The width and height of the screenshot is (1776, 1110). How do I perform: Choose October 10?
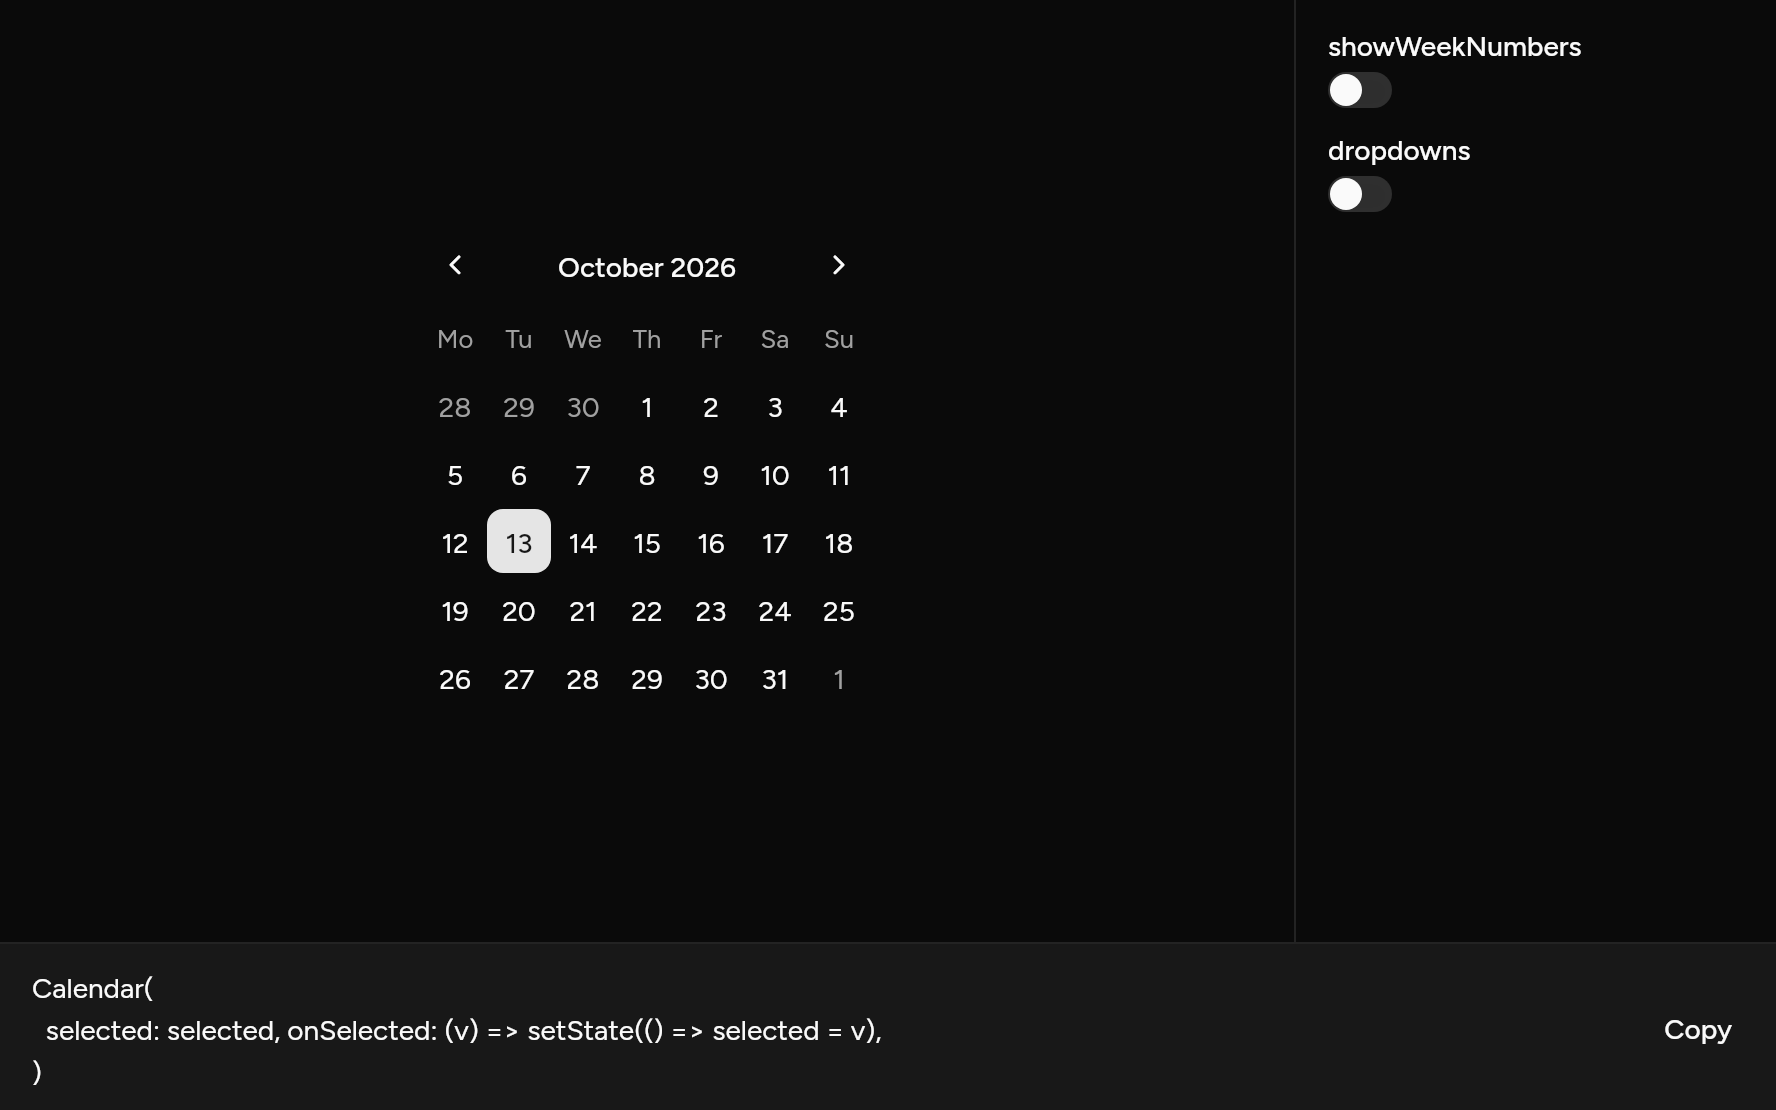(x=775, y=475)
